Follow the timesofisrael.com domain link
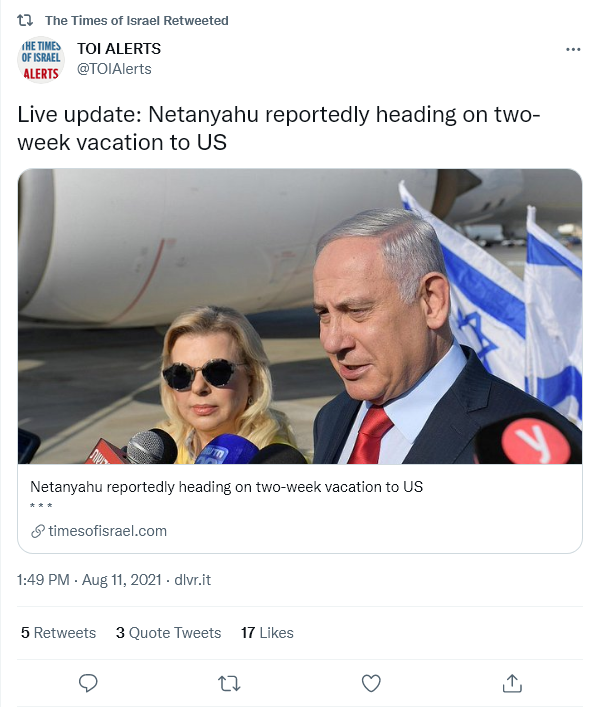 [107, 531]
